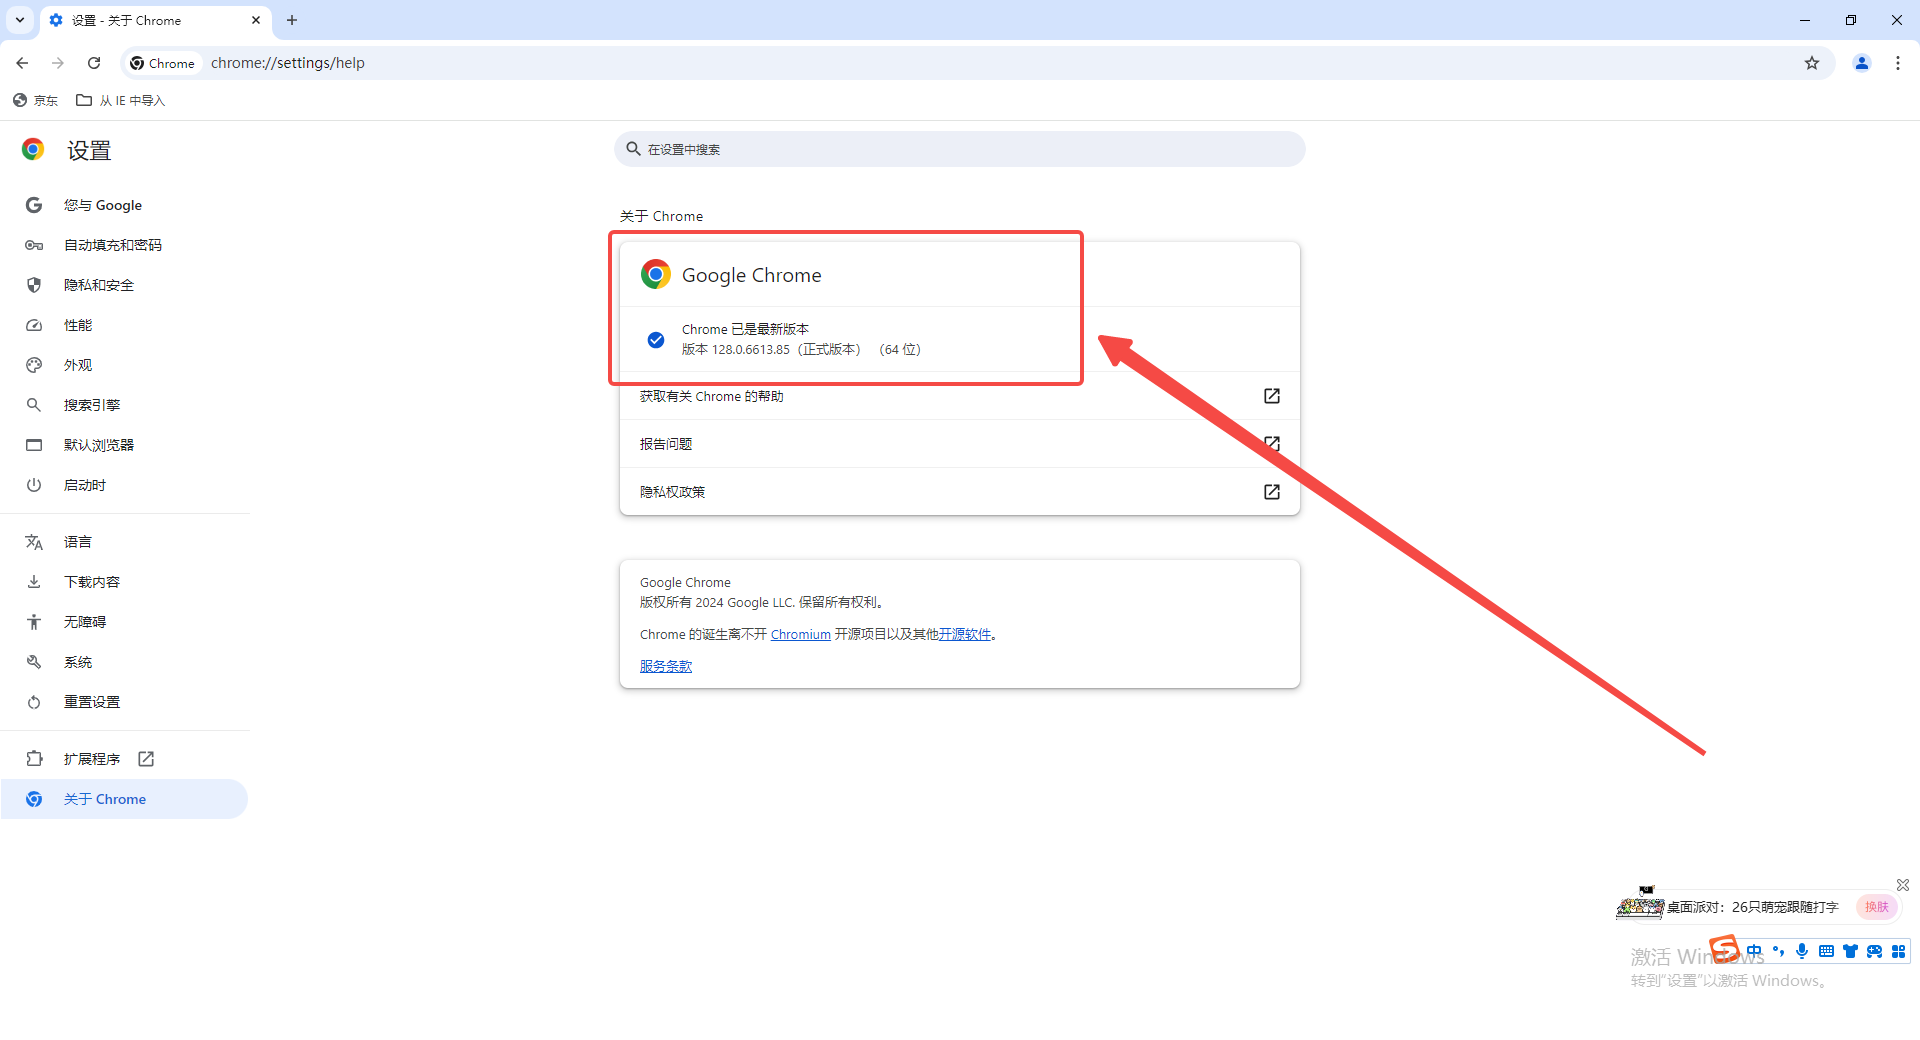Click the browser forward arrow
This screenshot has height=1040, width=1920.
(x=58, y=63)
